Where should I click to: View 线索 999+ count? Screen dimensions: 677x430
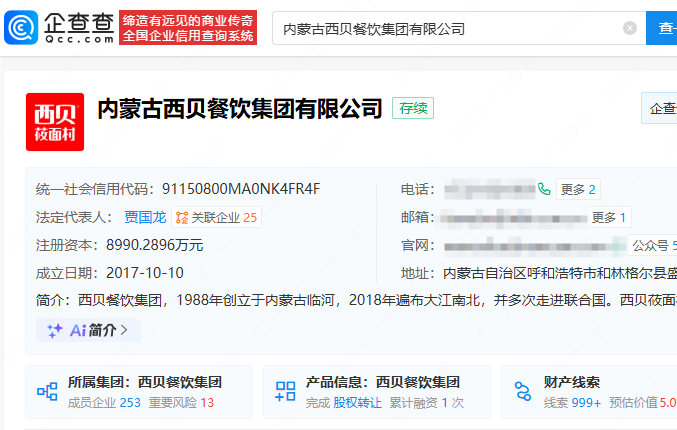(x=572, y=403)
